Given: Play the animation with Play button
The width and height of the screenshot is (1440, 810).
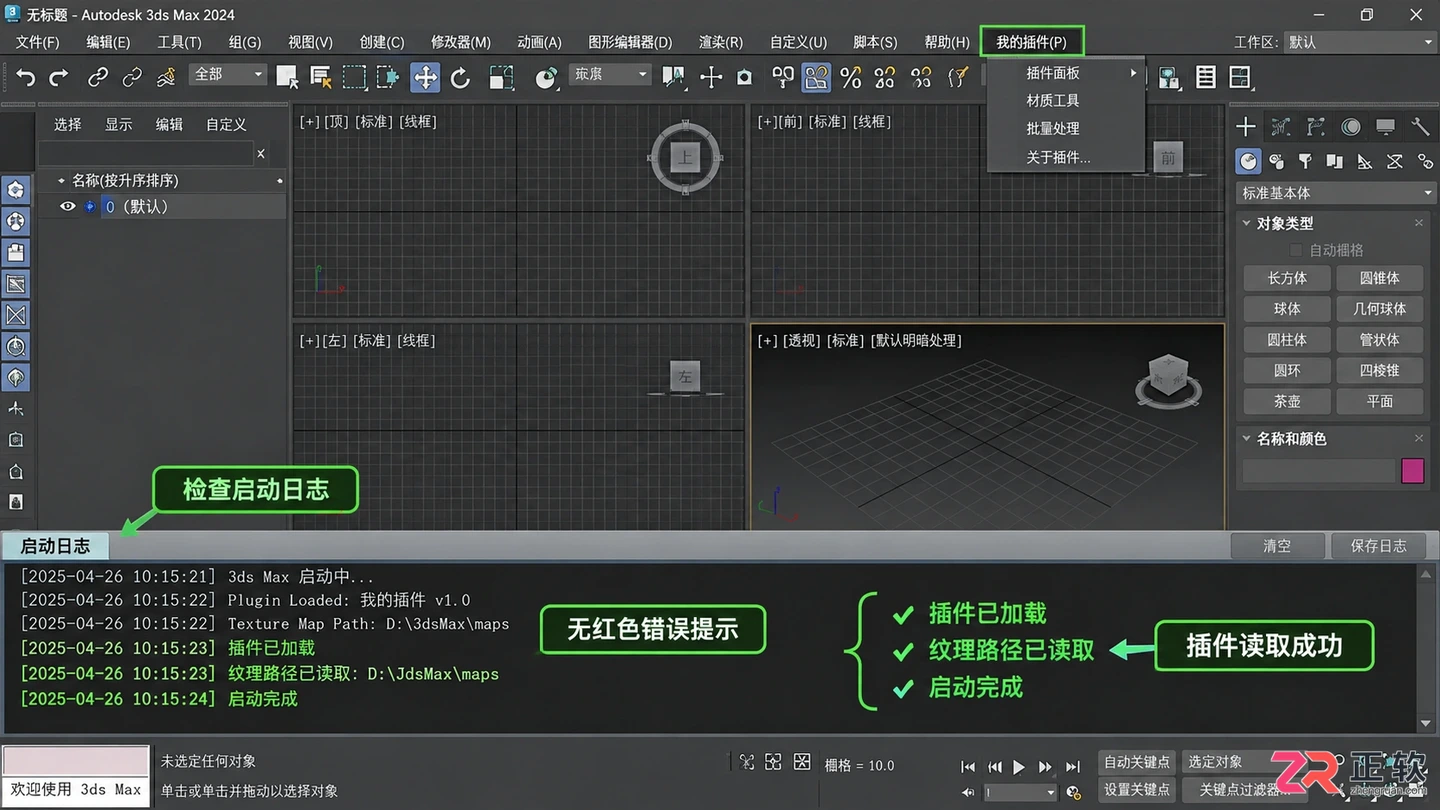Looking at the screenshot, I should coord(1019,767).
